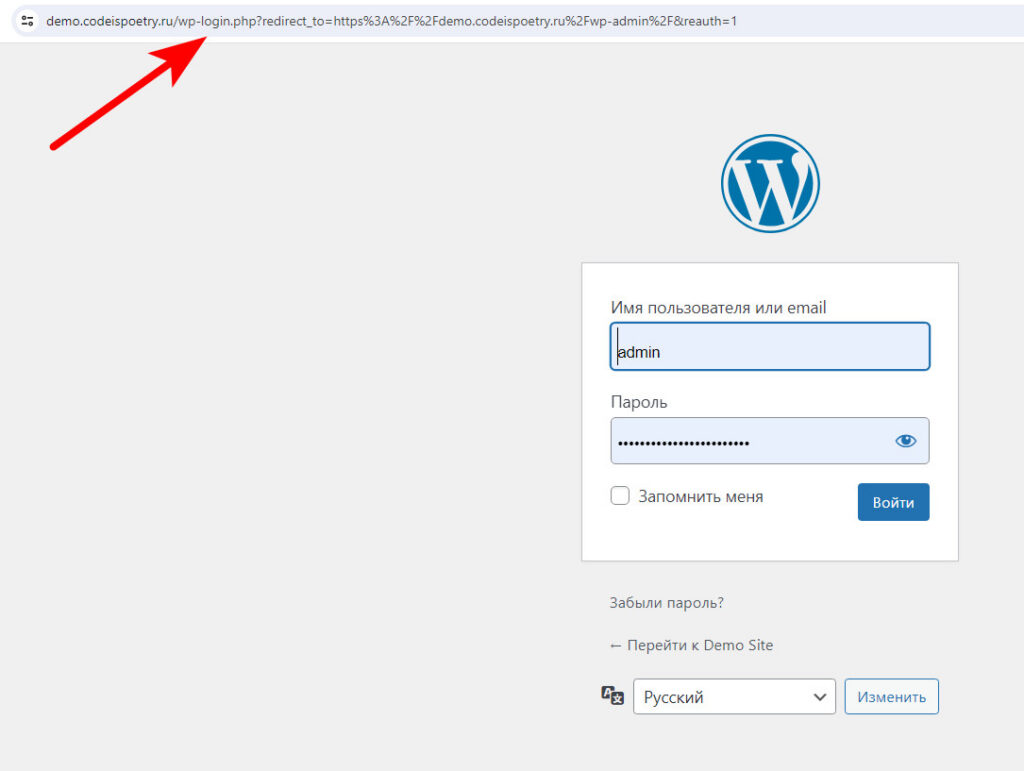Follow the "Перейти к Demo Site" link
The height and width of the screenshot is (771, 1024).
pos(691,645)
